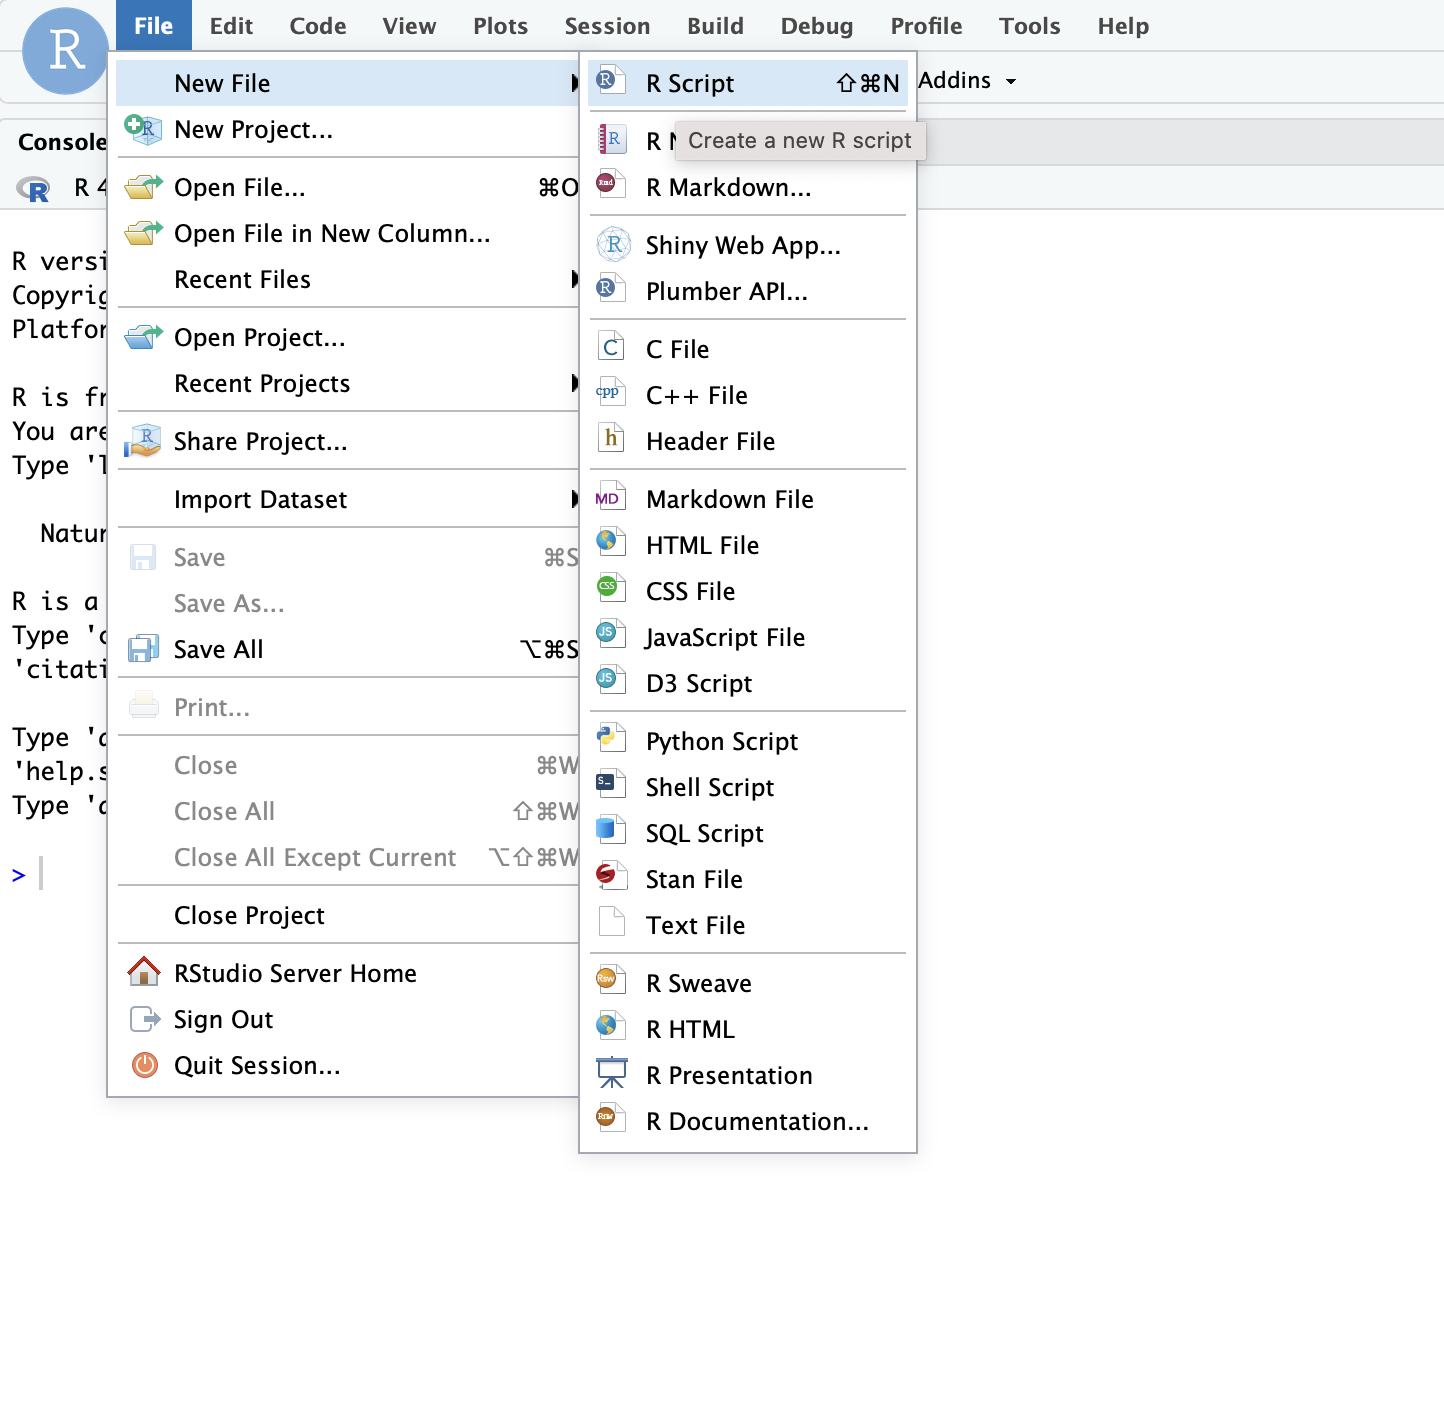Click the 'R Presentation' label
Viewport: 1444px width, 1404px height.
click(x=729, y=1075)
